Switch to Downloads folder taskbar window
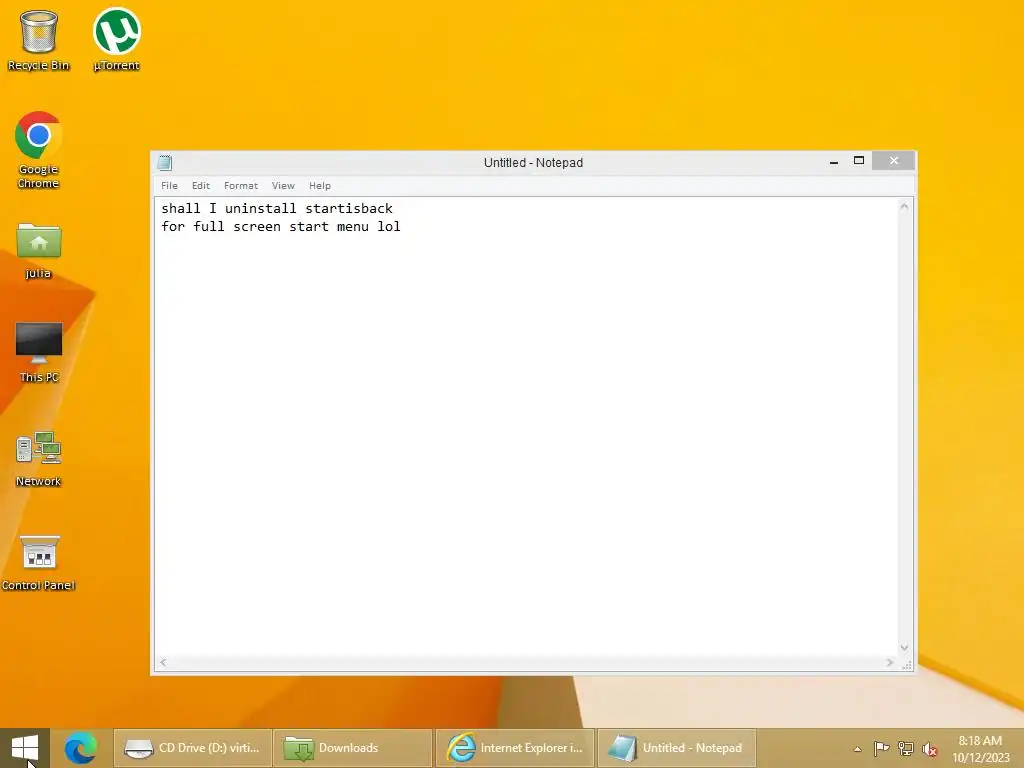 click(353, 748)
